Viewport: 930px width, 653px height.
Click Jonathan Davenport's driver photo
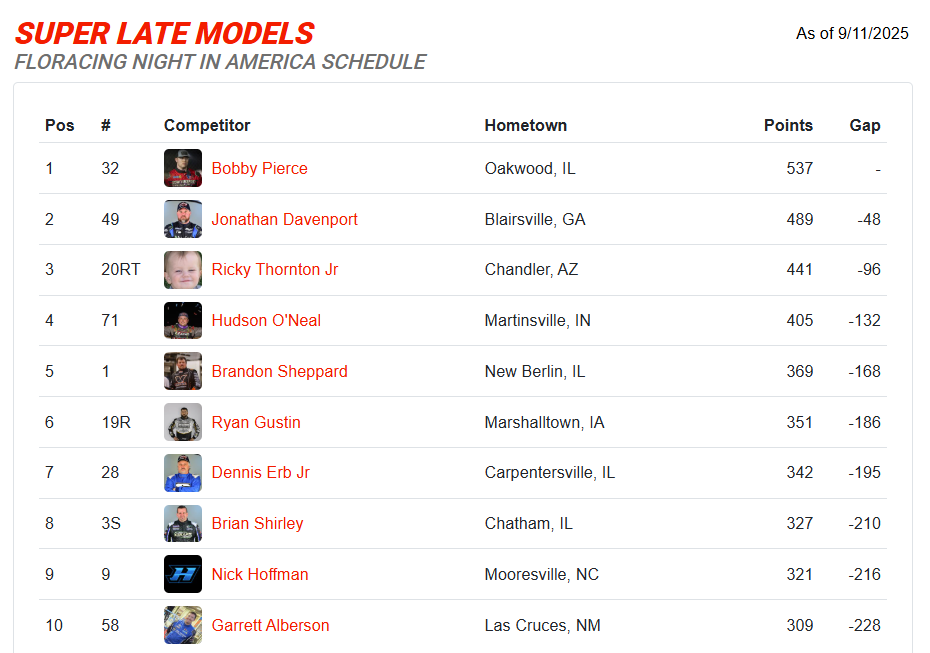[x=183, y=219]
